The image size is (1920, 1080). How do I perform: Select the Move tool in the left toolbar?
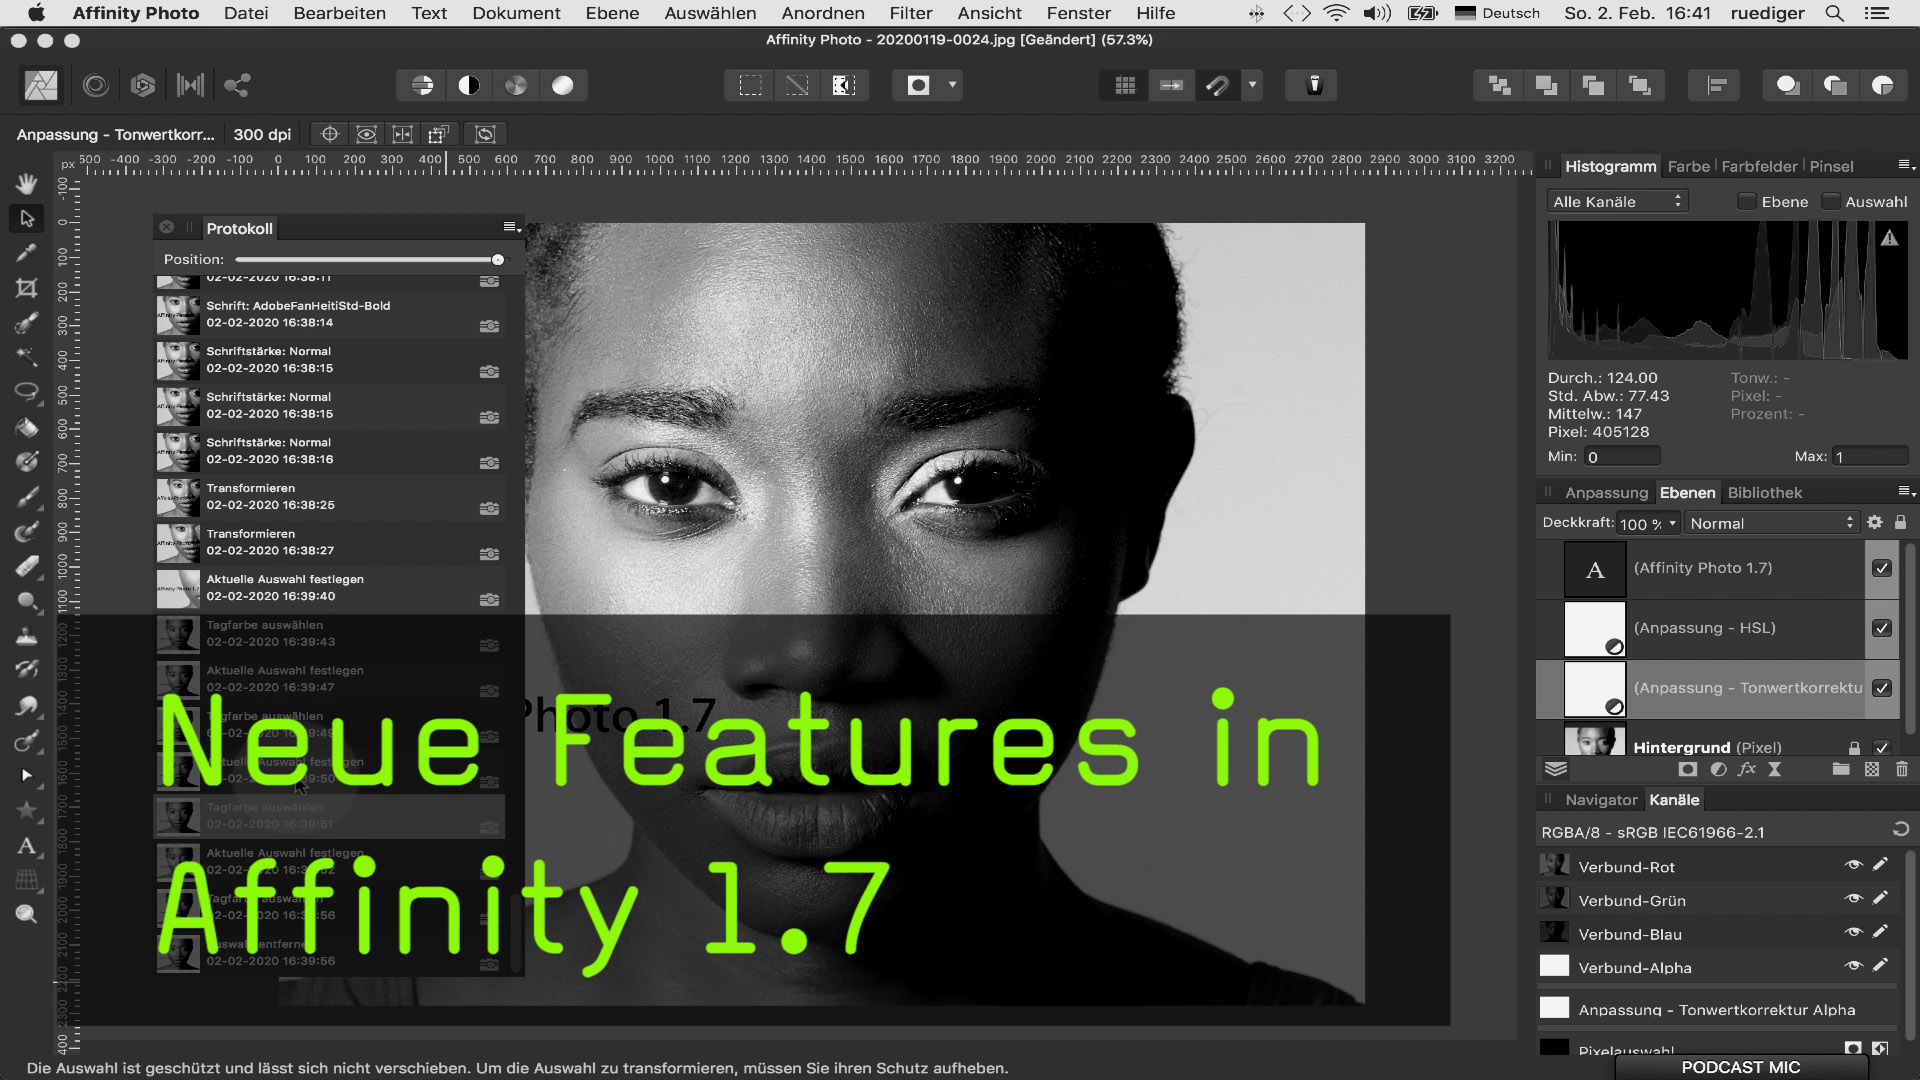point(27,219)
